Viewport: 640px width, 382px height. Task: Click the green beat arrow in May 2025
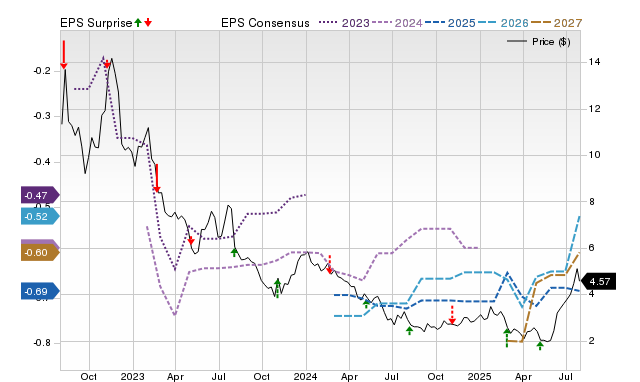point(540,346)
